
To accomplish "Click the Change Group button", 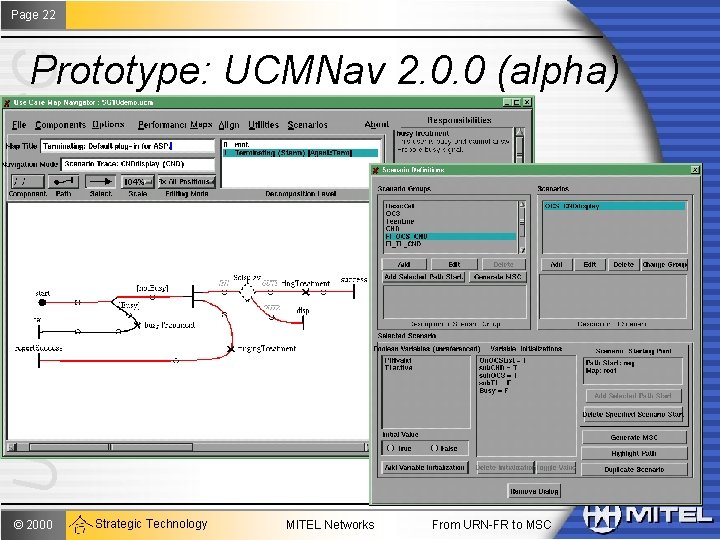I will [664, 264].
